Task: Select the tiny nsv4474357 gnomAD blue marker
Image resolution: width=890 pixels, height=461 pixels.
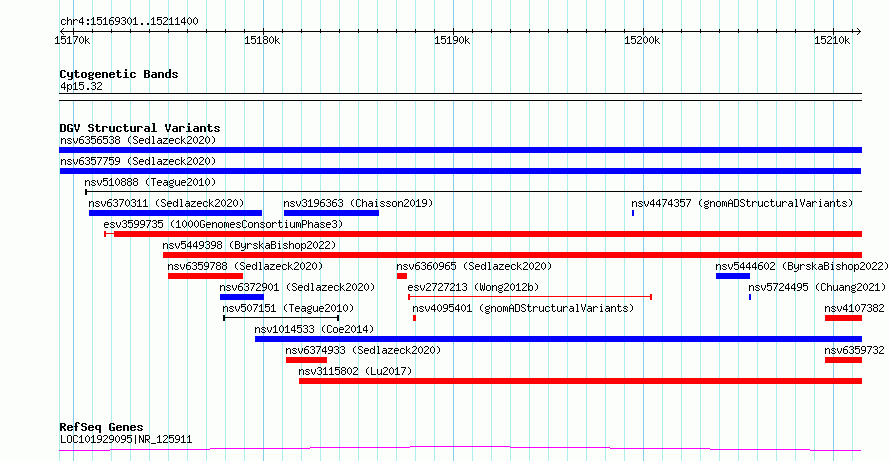Action: coord(633,213)
